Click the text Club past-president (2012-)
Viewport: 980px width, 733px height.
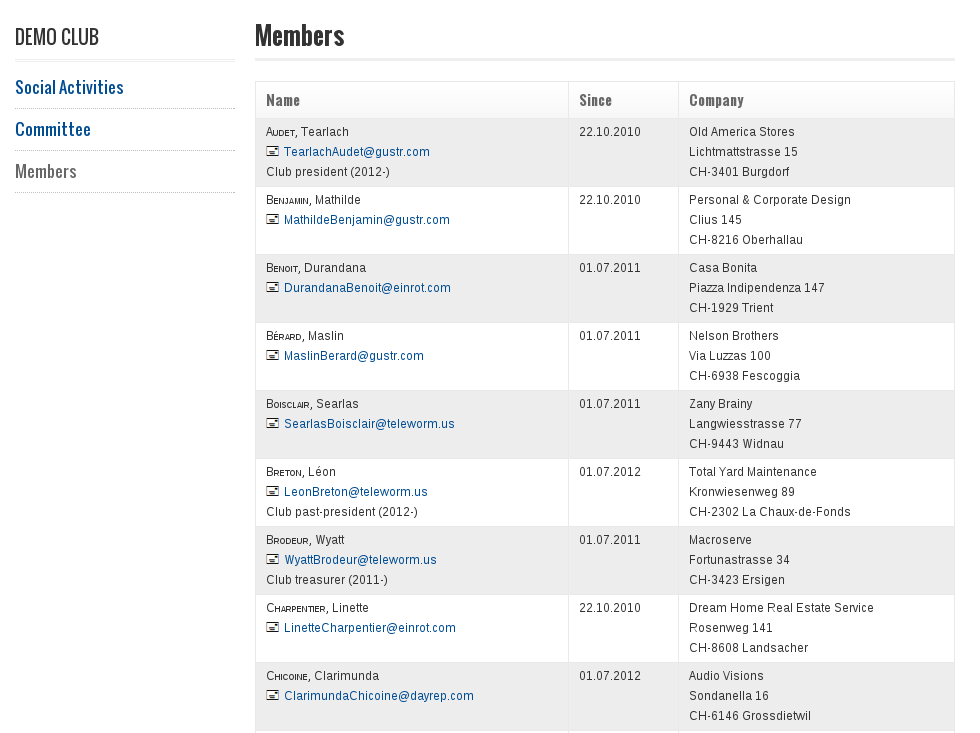pyautogui.click(x=342, y=512)
